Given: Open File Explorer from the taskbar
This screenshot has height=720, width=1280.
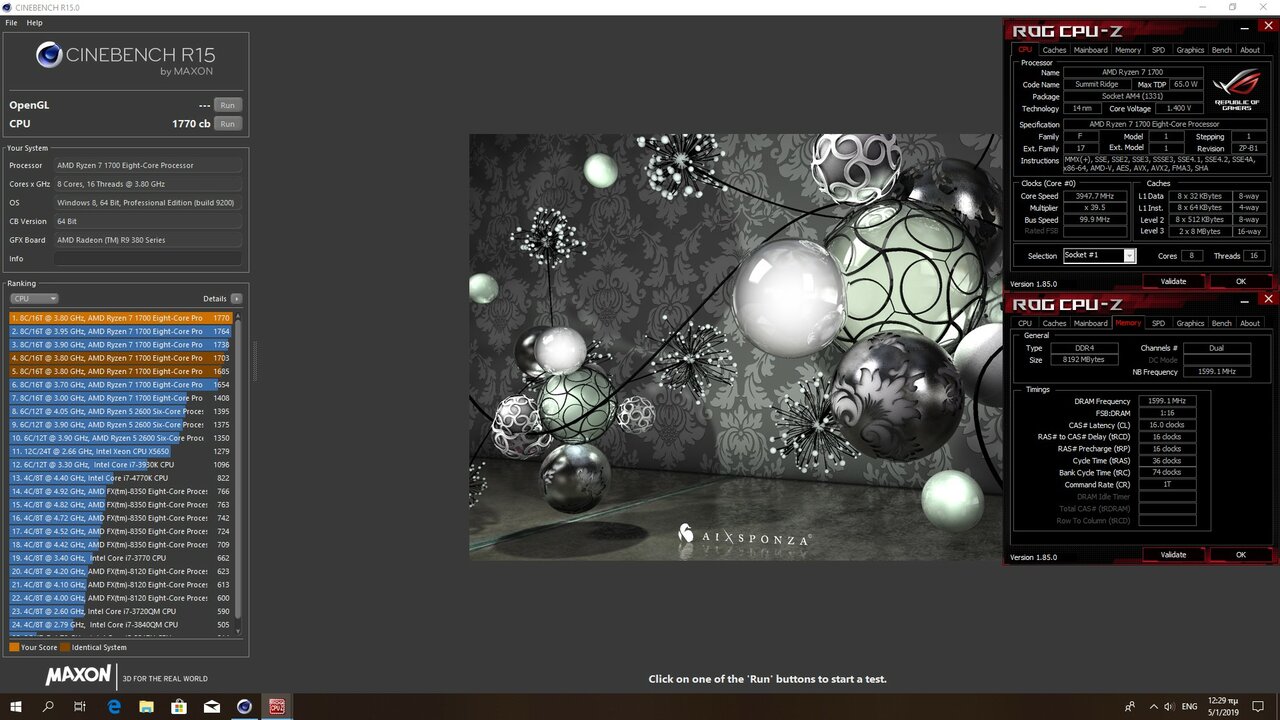Looking at the screenshot, I should point(147,706).
